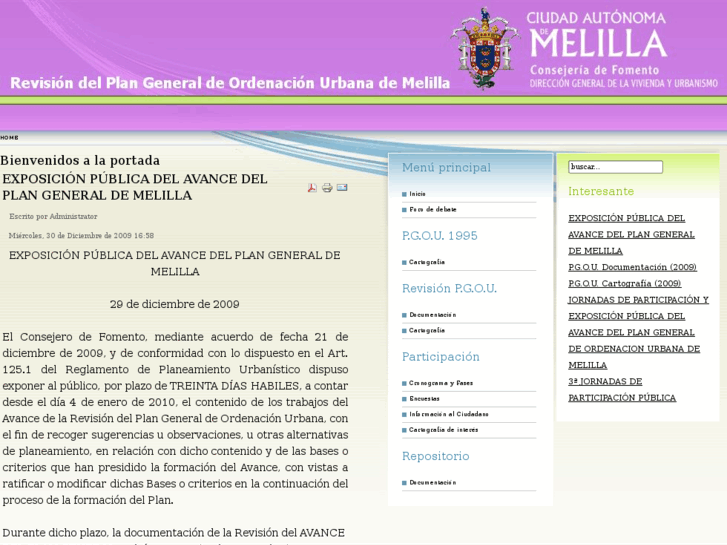Viewport: 727px width, 545px height.
Task: Click the Participación section heading
Action: [440, 357]
